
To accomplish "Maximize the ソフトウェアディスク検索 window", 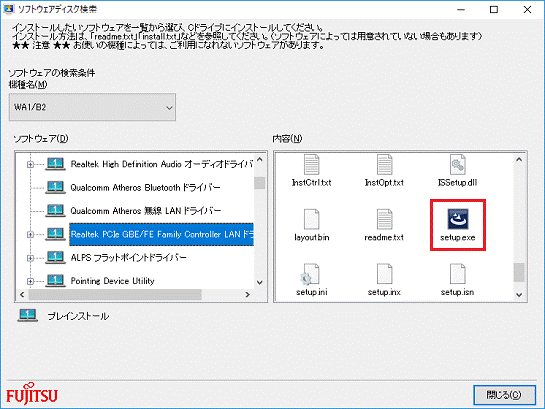I will tap(494, 9).
